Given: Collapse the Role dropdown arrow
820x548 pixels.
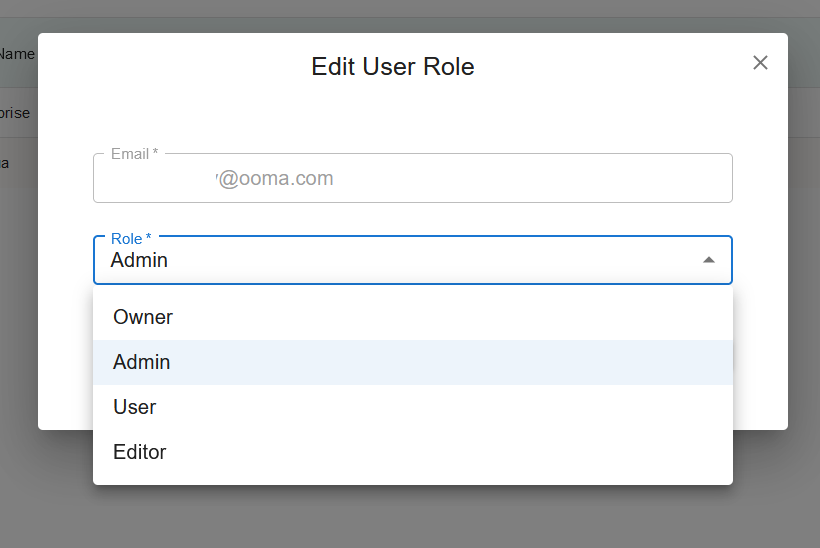Looking at the screenshot, I should pyautogui.click(x=709, y=260).
